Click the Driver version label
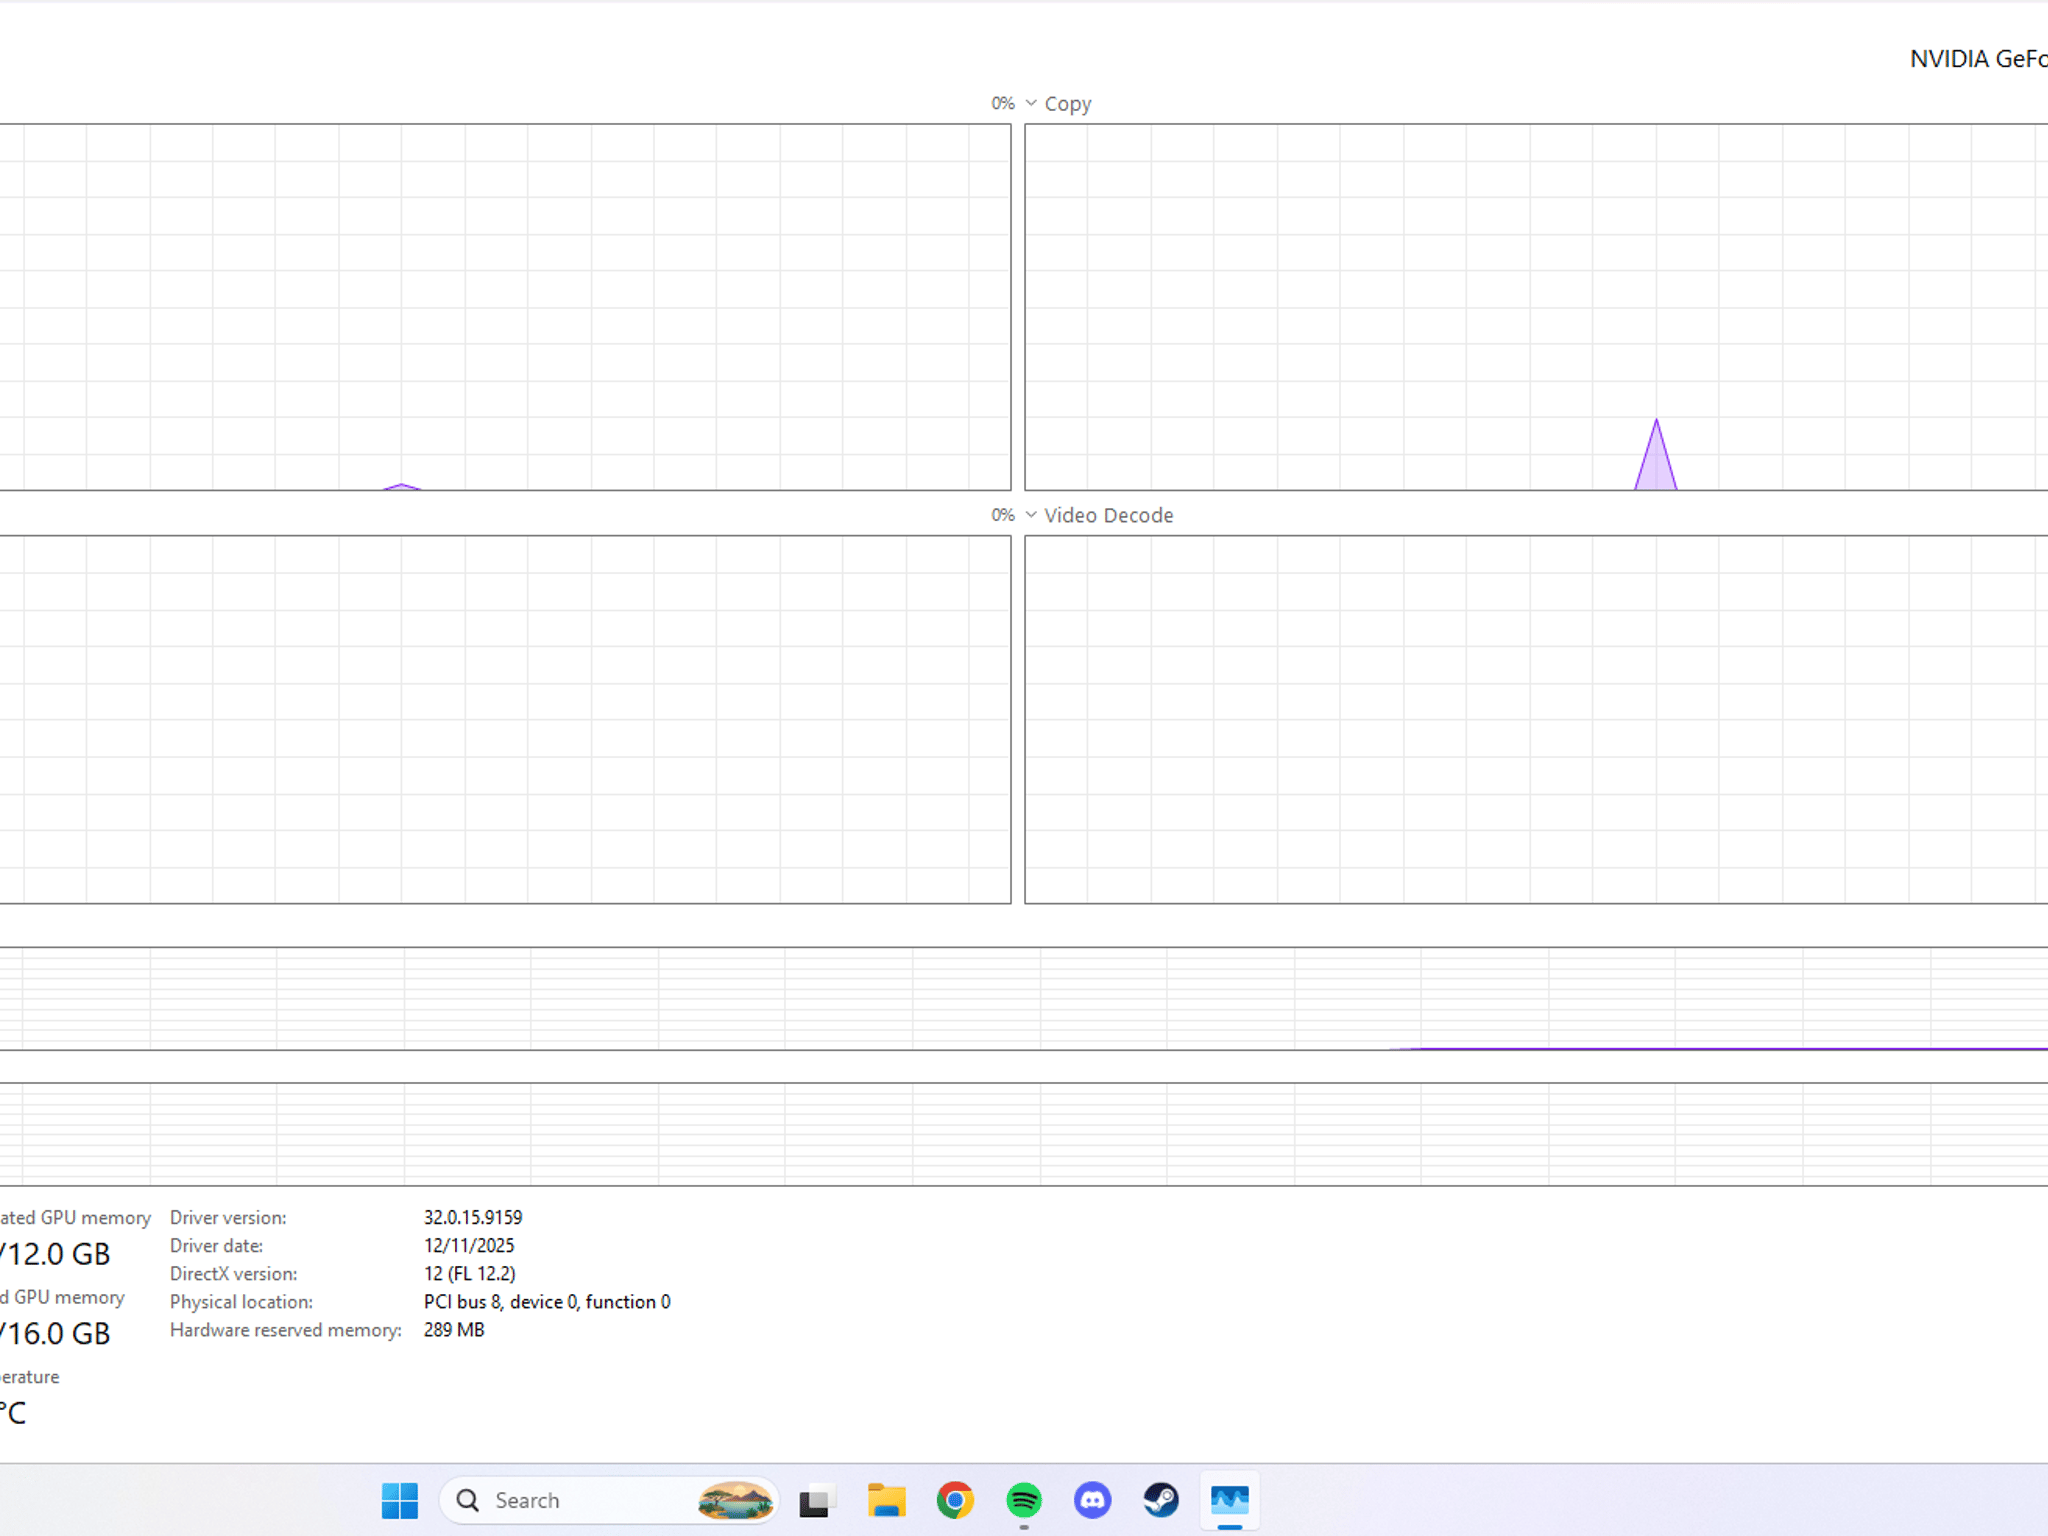 228,1217
